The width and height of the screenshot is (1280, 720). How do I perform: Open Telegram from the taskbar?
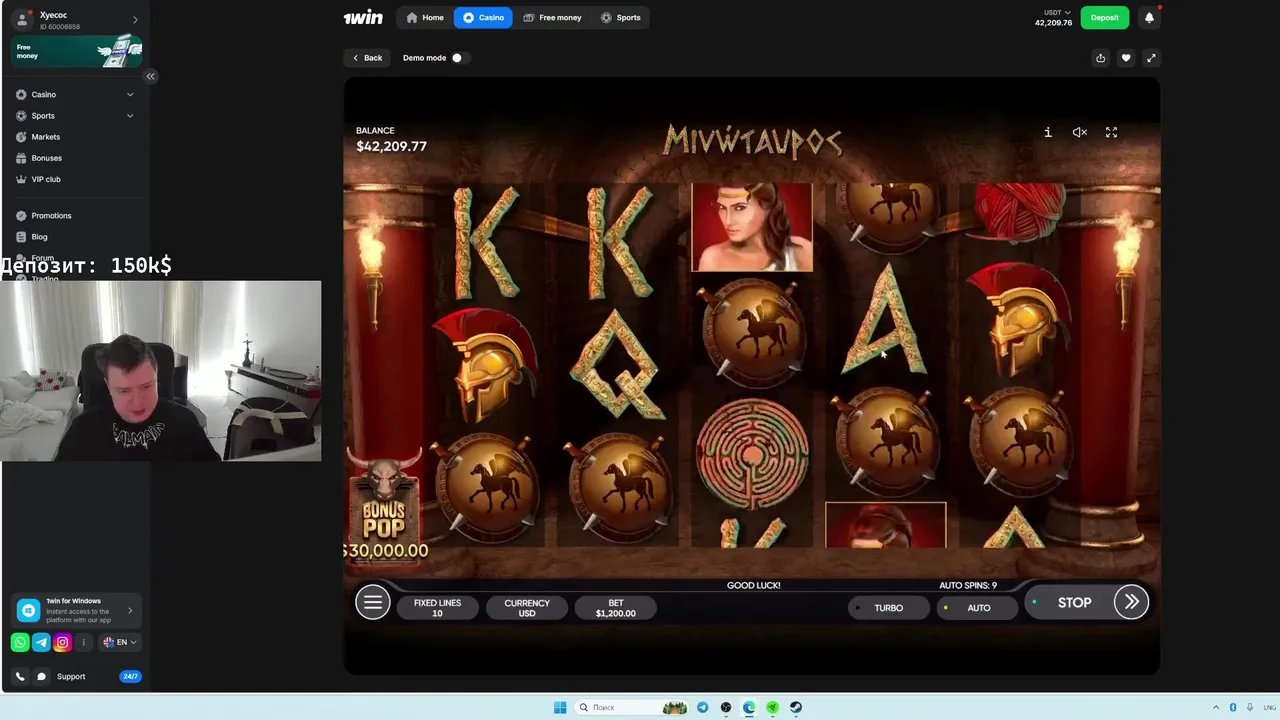pos(702,707)
